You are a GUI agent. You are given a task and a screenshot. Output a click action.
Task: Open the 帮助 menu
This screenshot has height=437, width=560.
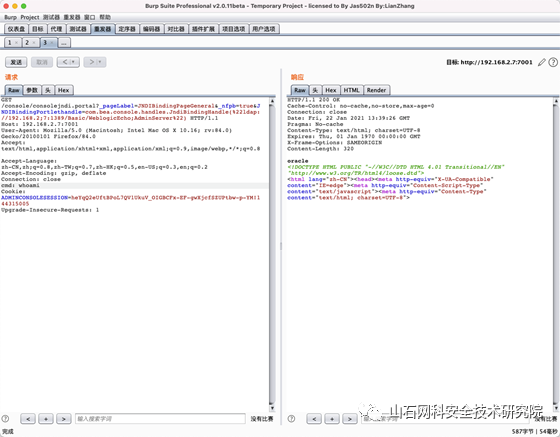(105, 17)
